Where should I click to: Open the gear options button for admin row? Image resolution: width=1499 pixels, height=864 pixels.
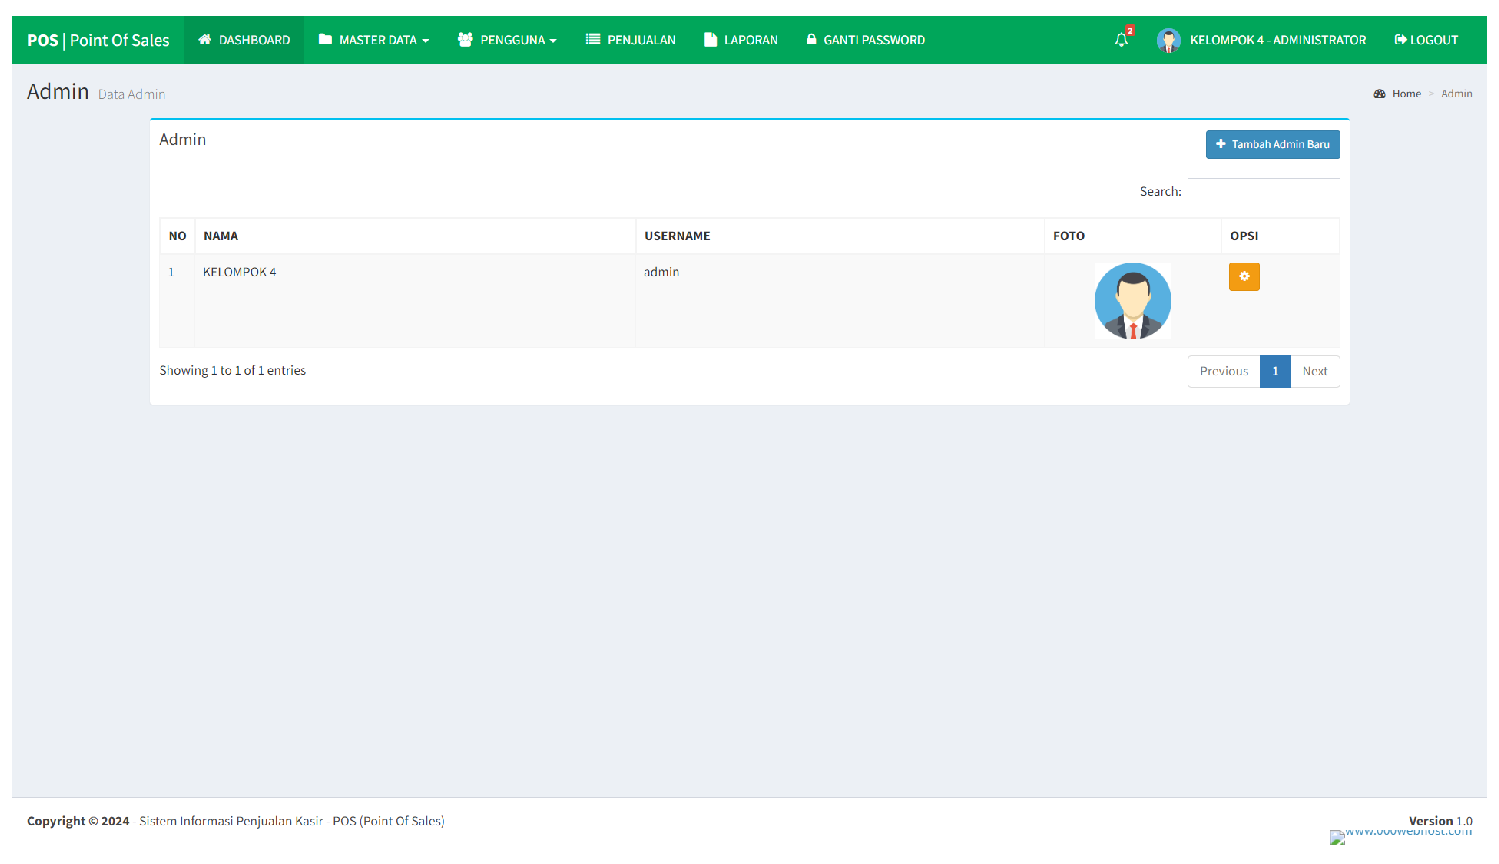[x=1244, y=277]
